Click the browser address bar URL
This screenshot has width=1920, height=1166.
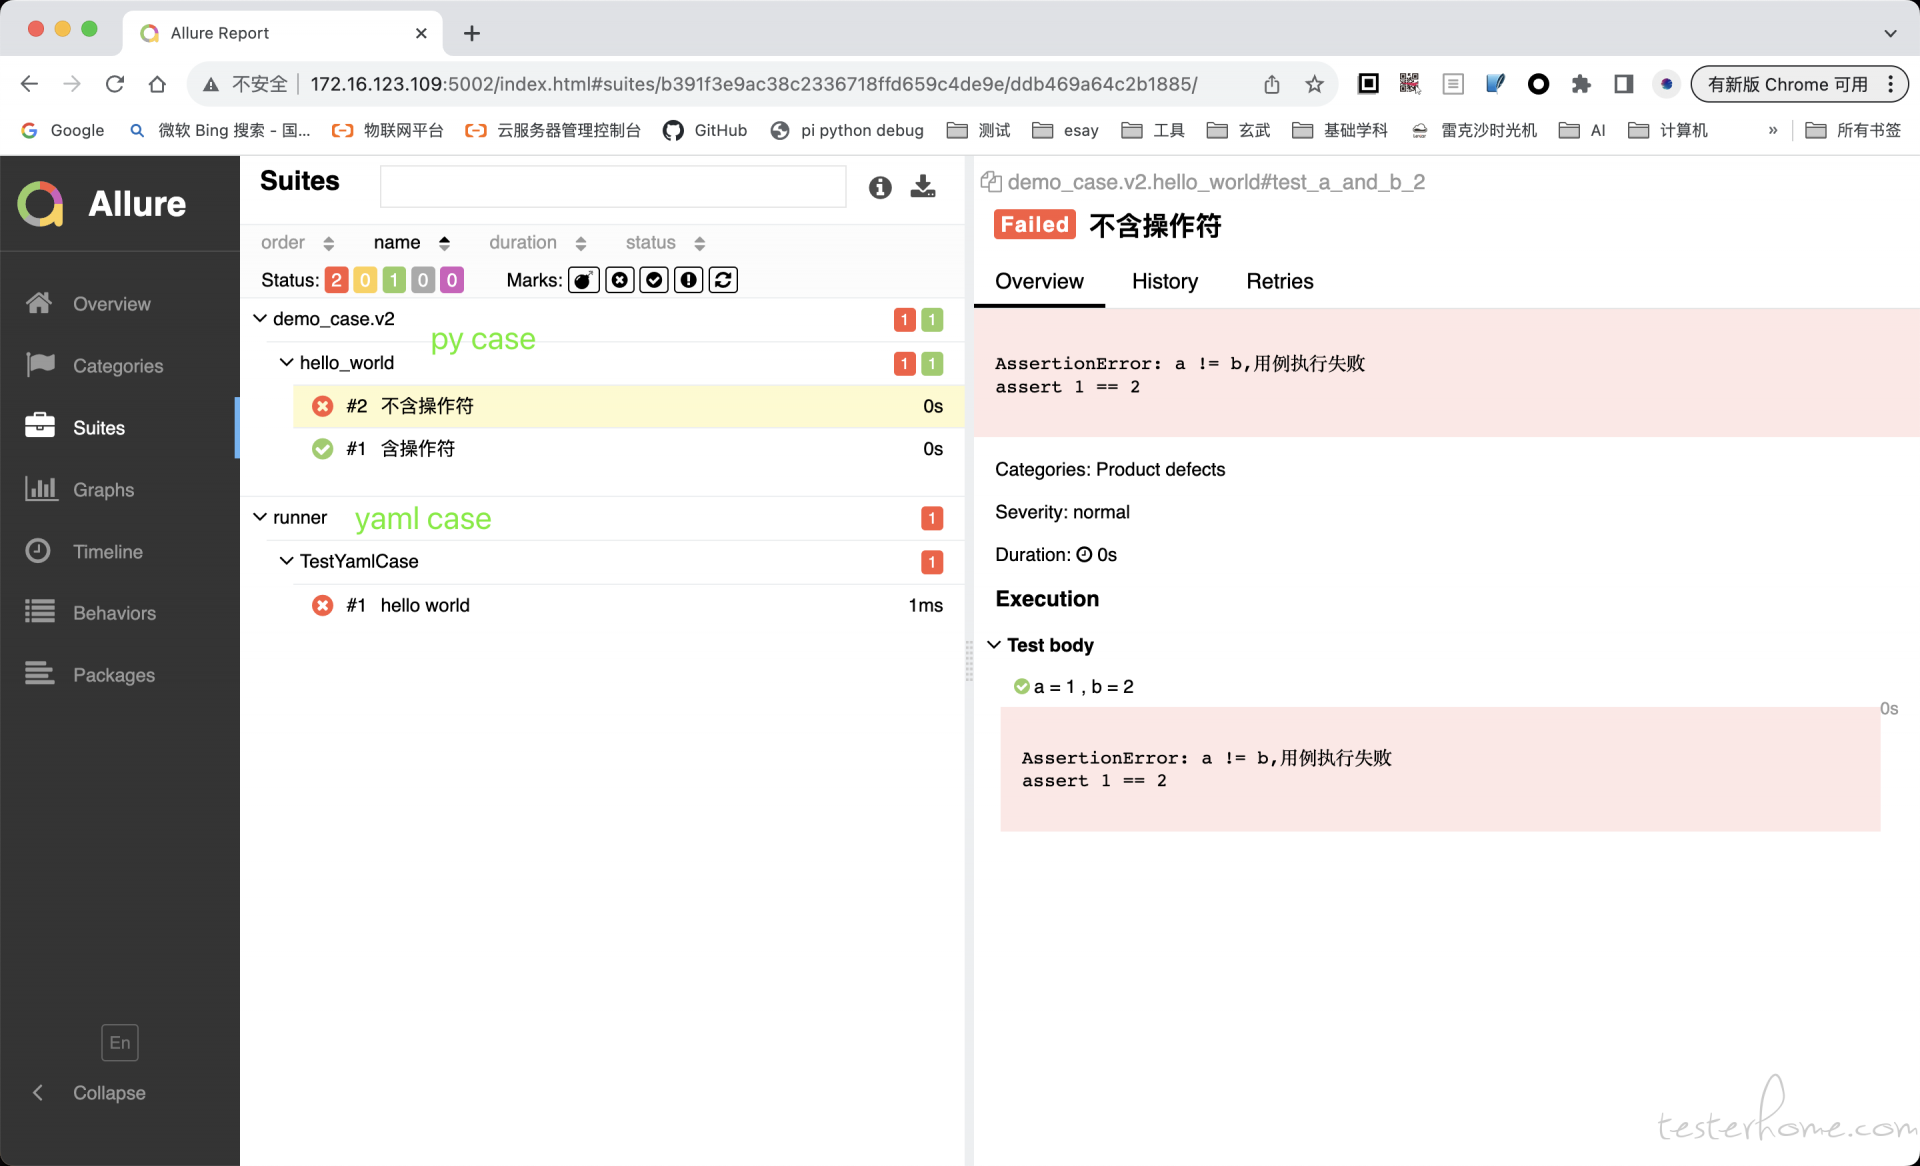click(x=753, y=84)
